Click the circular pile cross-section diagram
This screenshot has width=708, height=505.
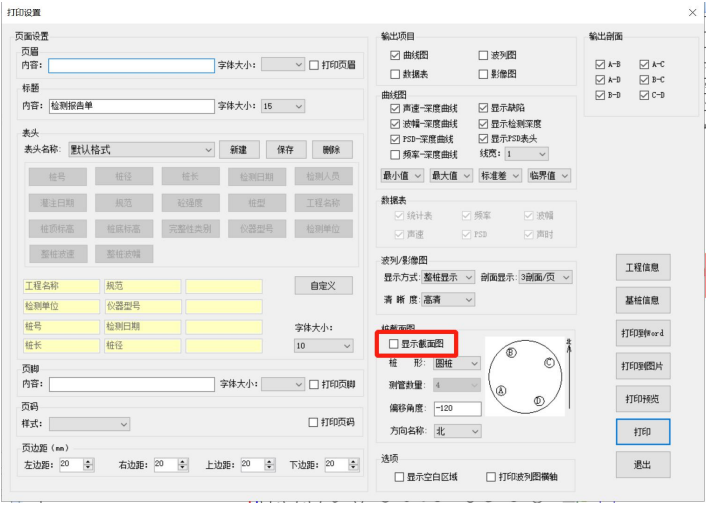pyautogui.click(x=525, y=377)
